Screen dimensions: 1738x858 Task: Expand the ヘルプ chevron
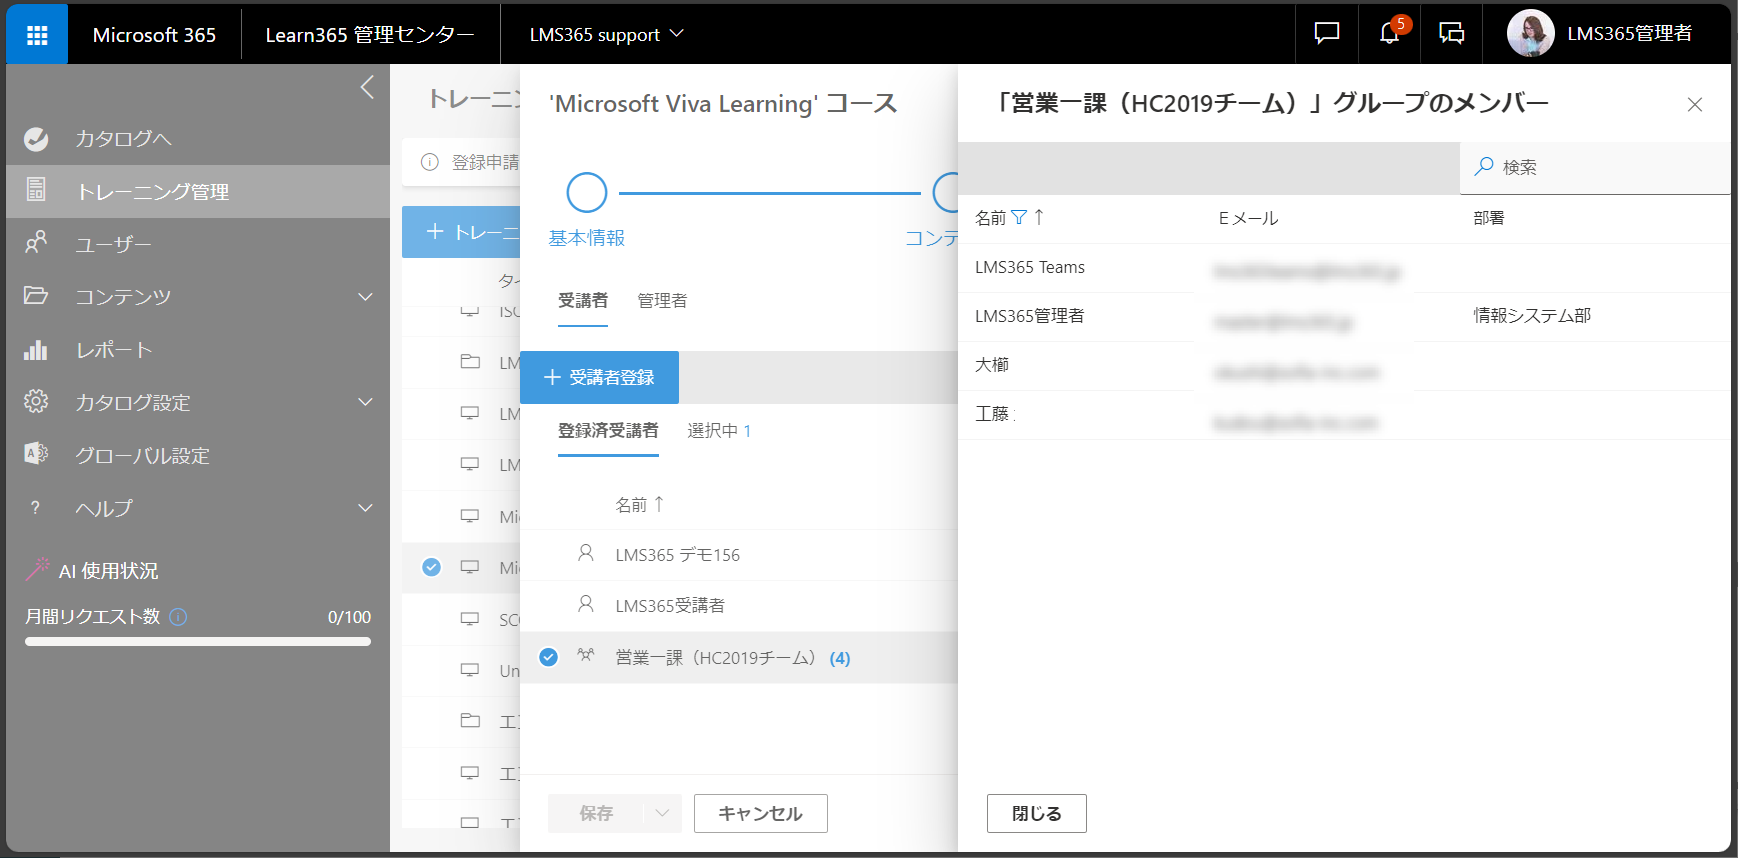click(365, 508)
